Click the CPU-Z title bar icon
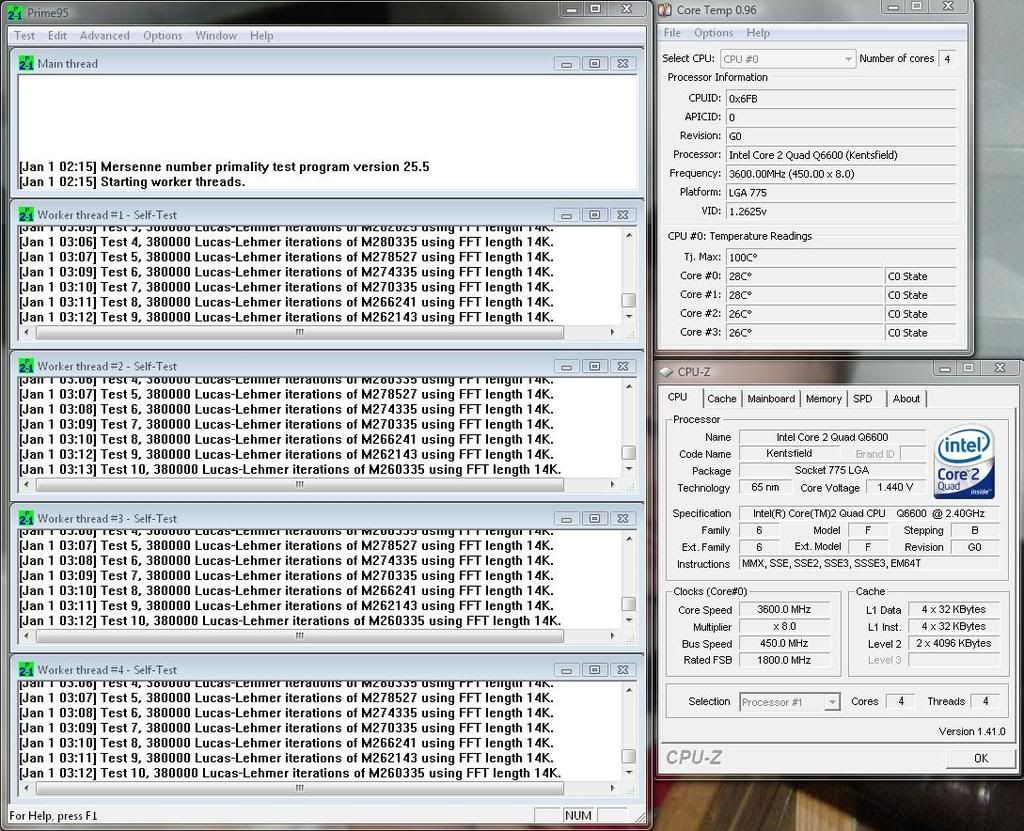1024x831 pixels. pos(666,372)
